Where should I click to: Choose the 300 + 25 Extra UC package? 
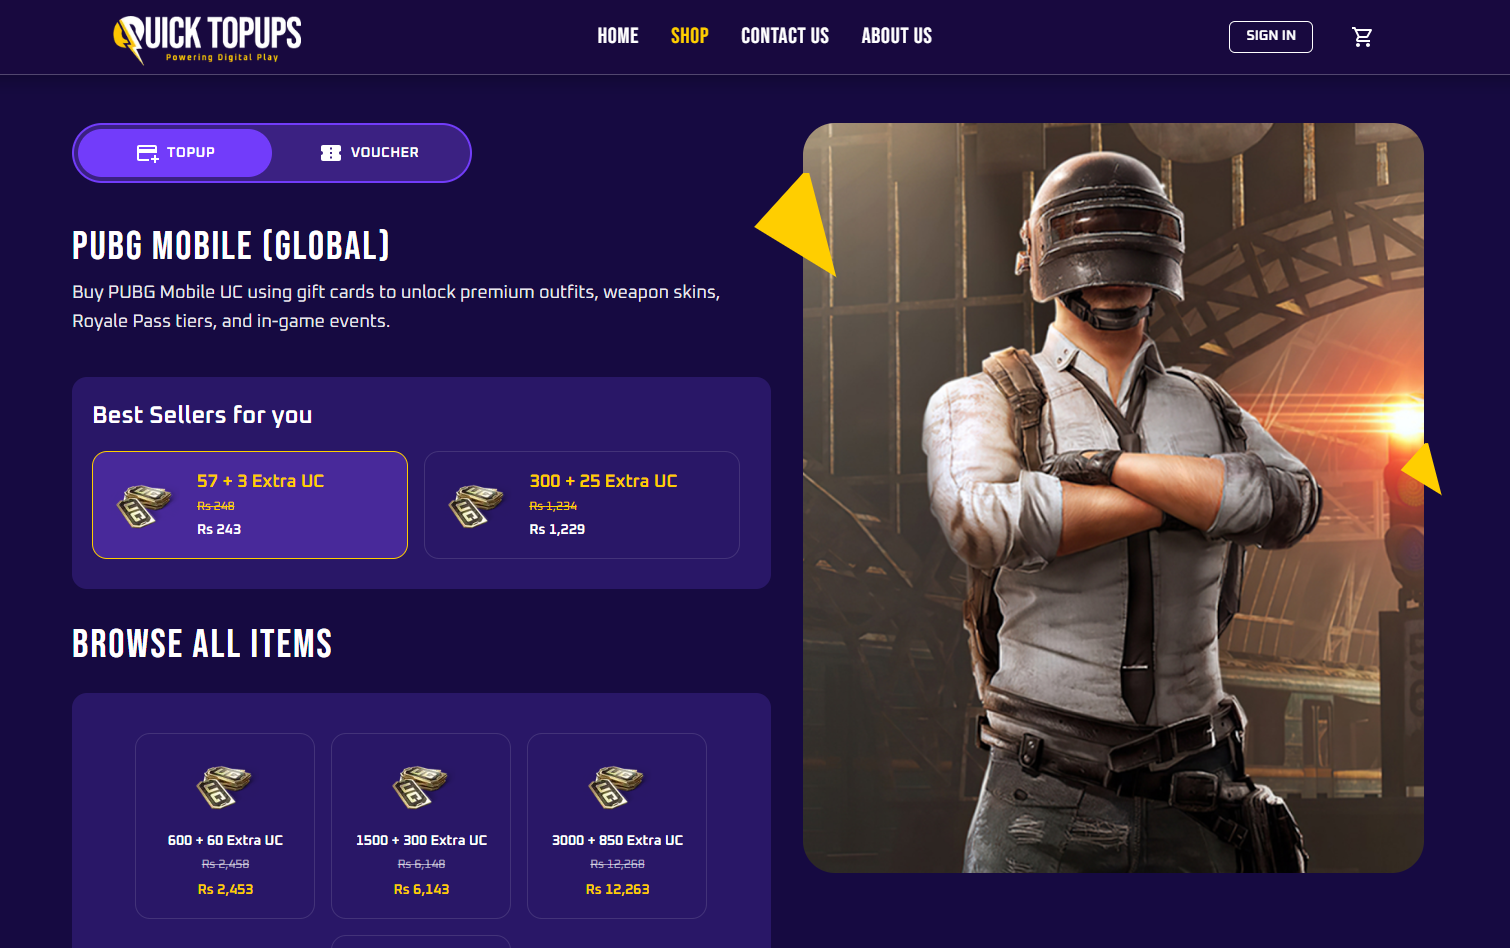pos(582,505)
